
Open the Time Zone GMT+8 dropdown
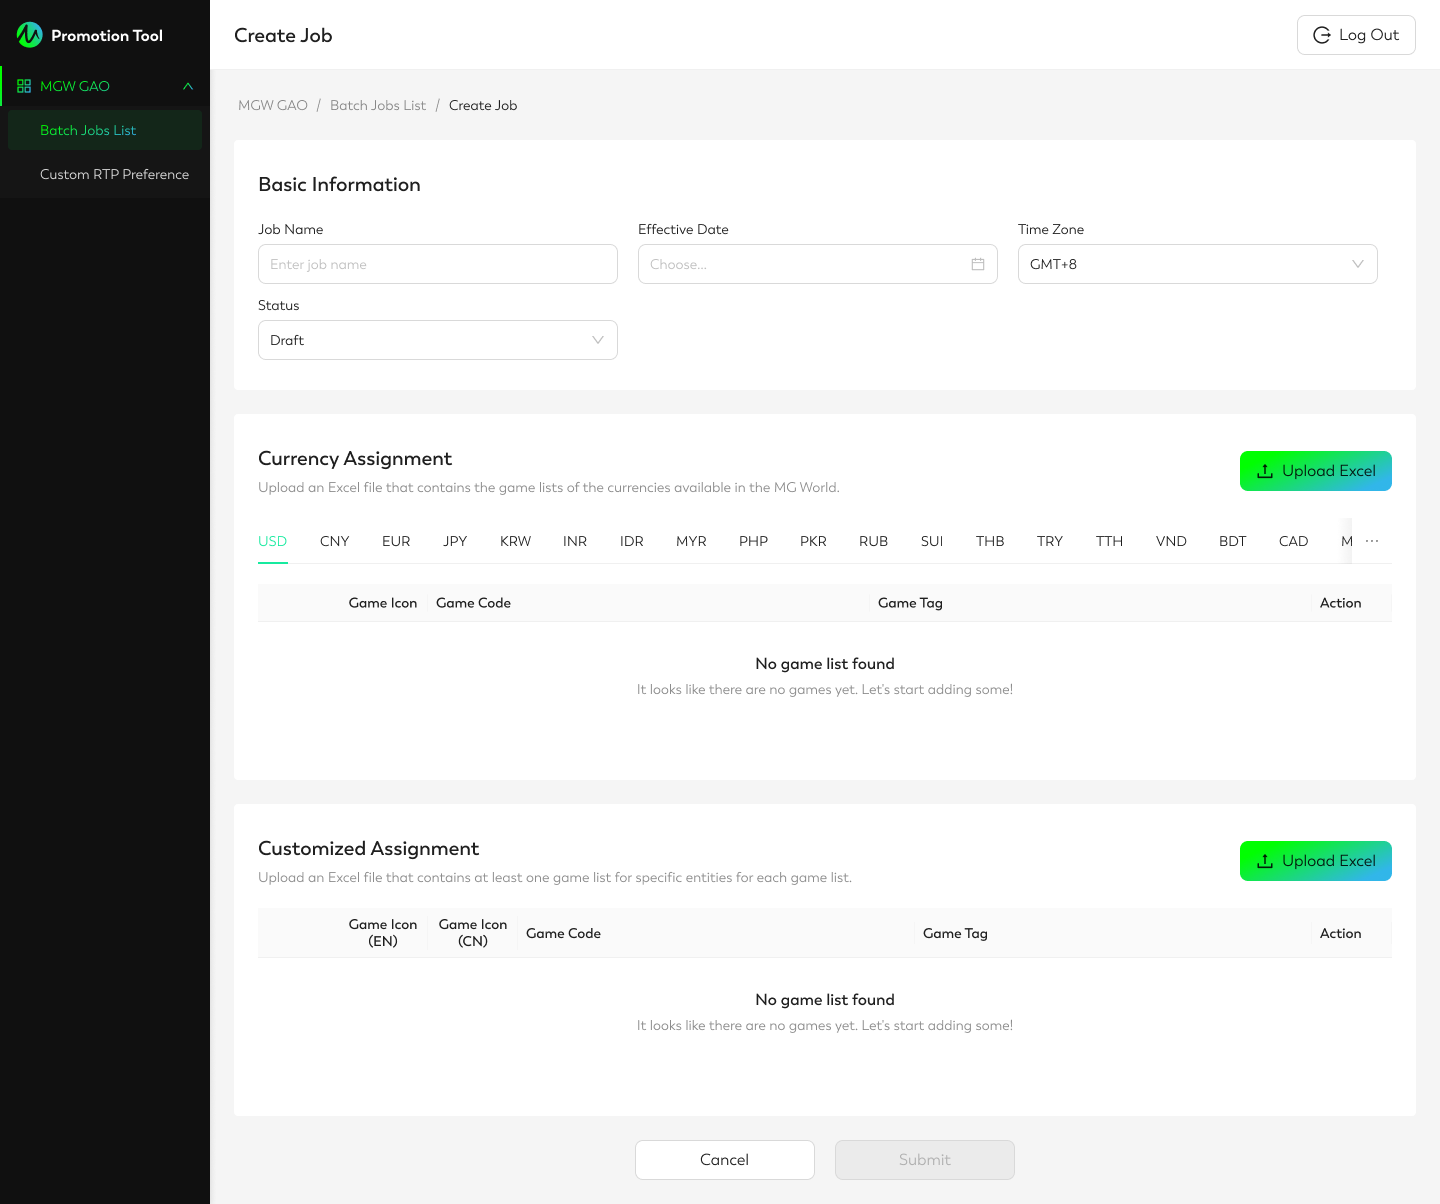[x=1197, y=264]
